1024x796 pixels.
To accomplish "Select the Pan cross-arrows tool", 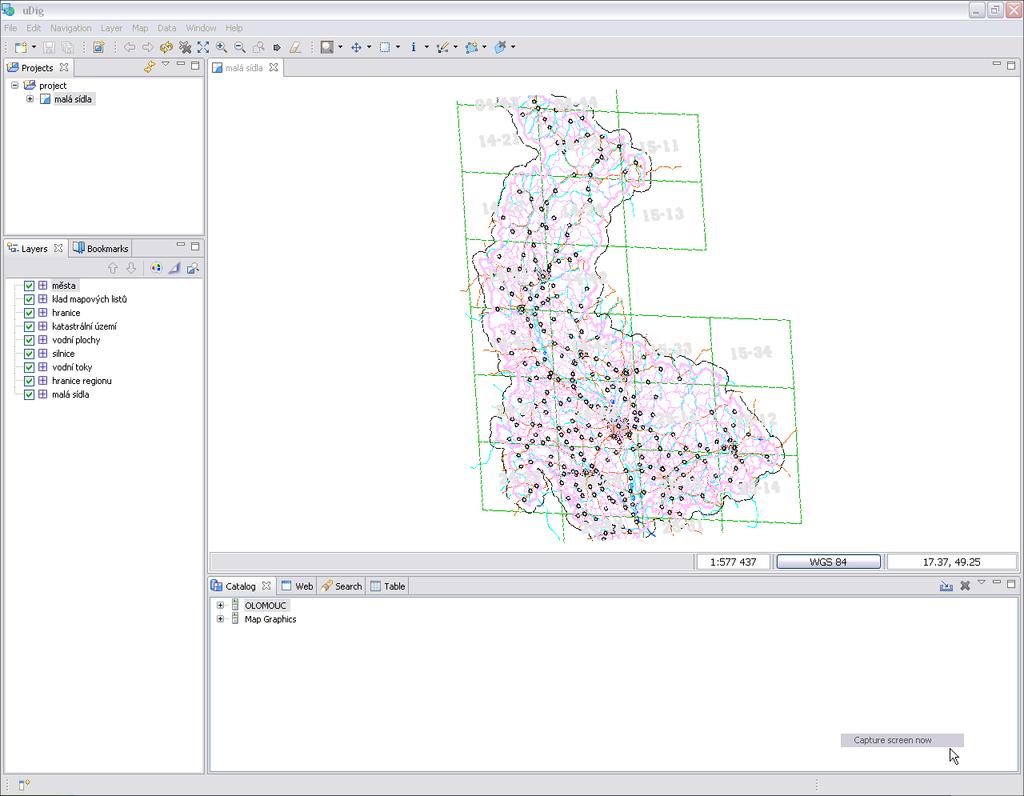I will 356,47.
